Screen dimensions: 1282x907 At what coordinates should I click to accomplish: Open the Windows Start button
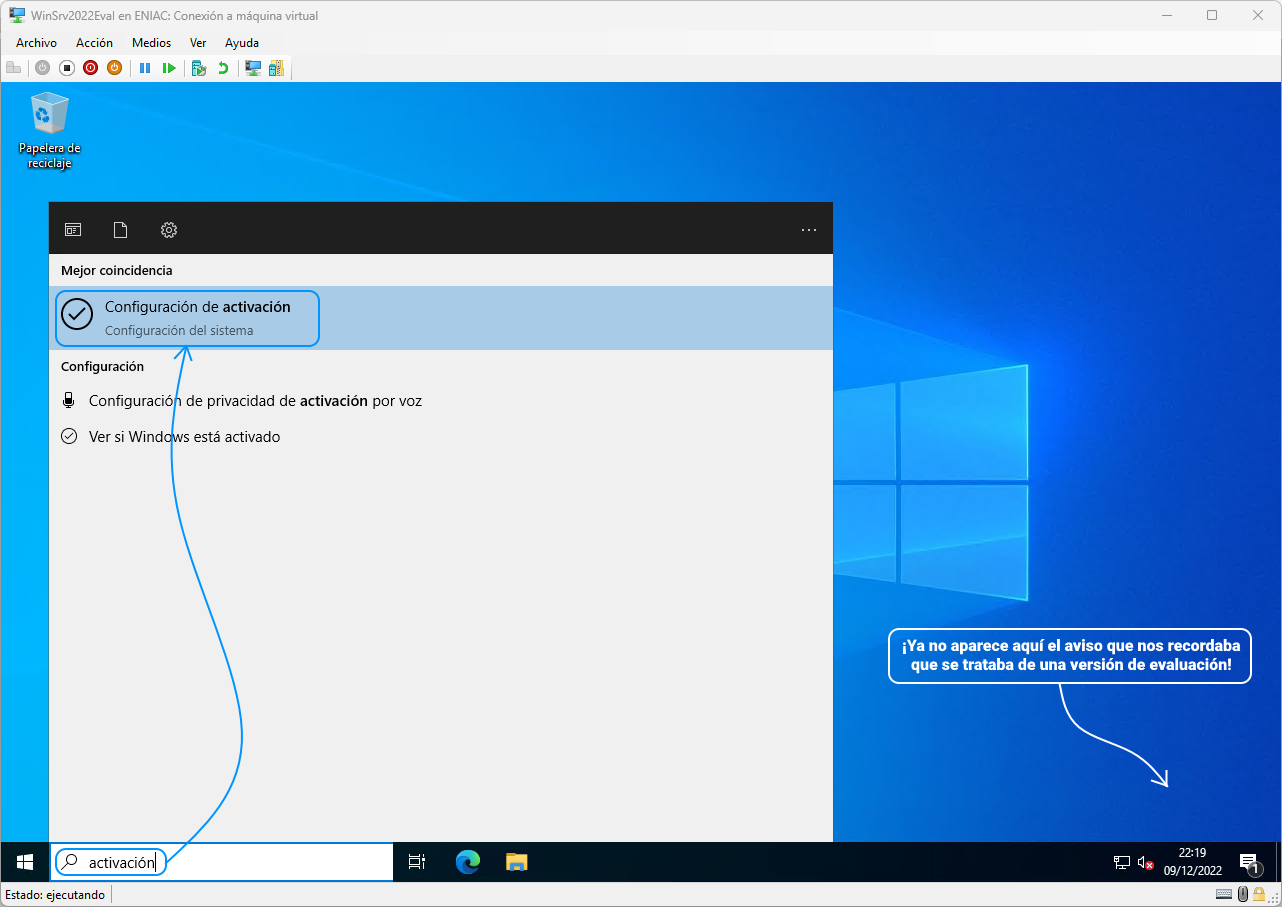click(x=25, y=862)
